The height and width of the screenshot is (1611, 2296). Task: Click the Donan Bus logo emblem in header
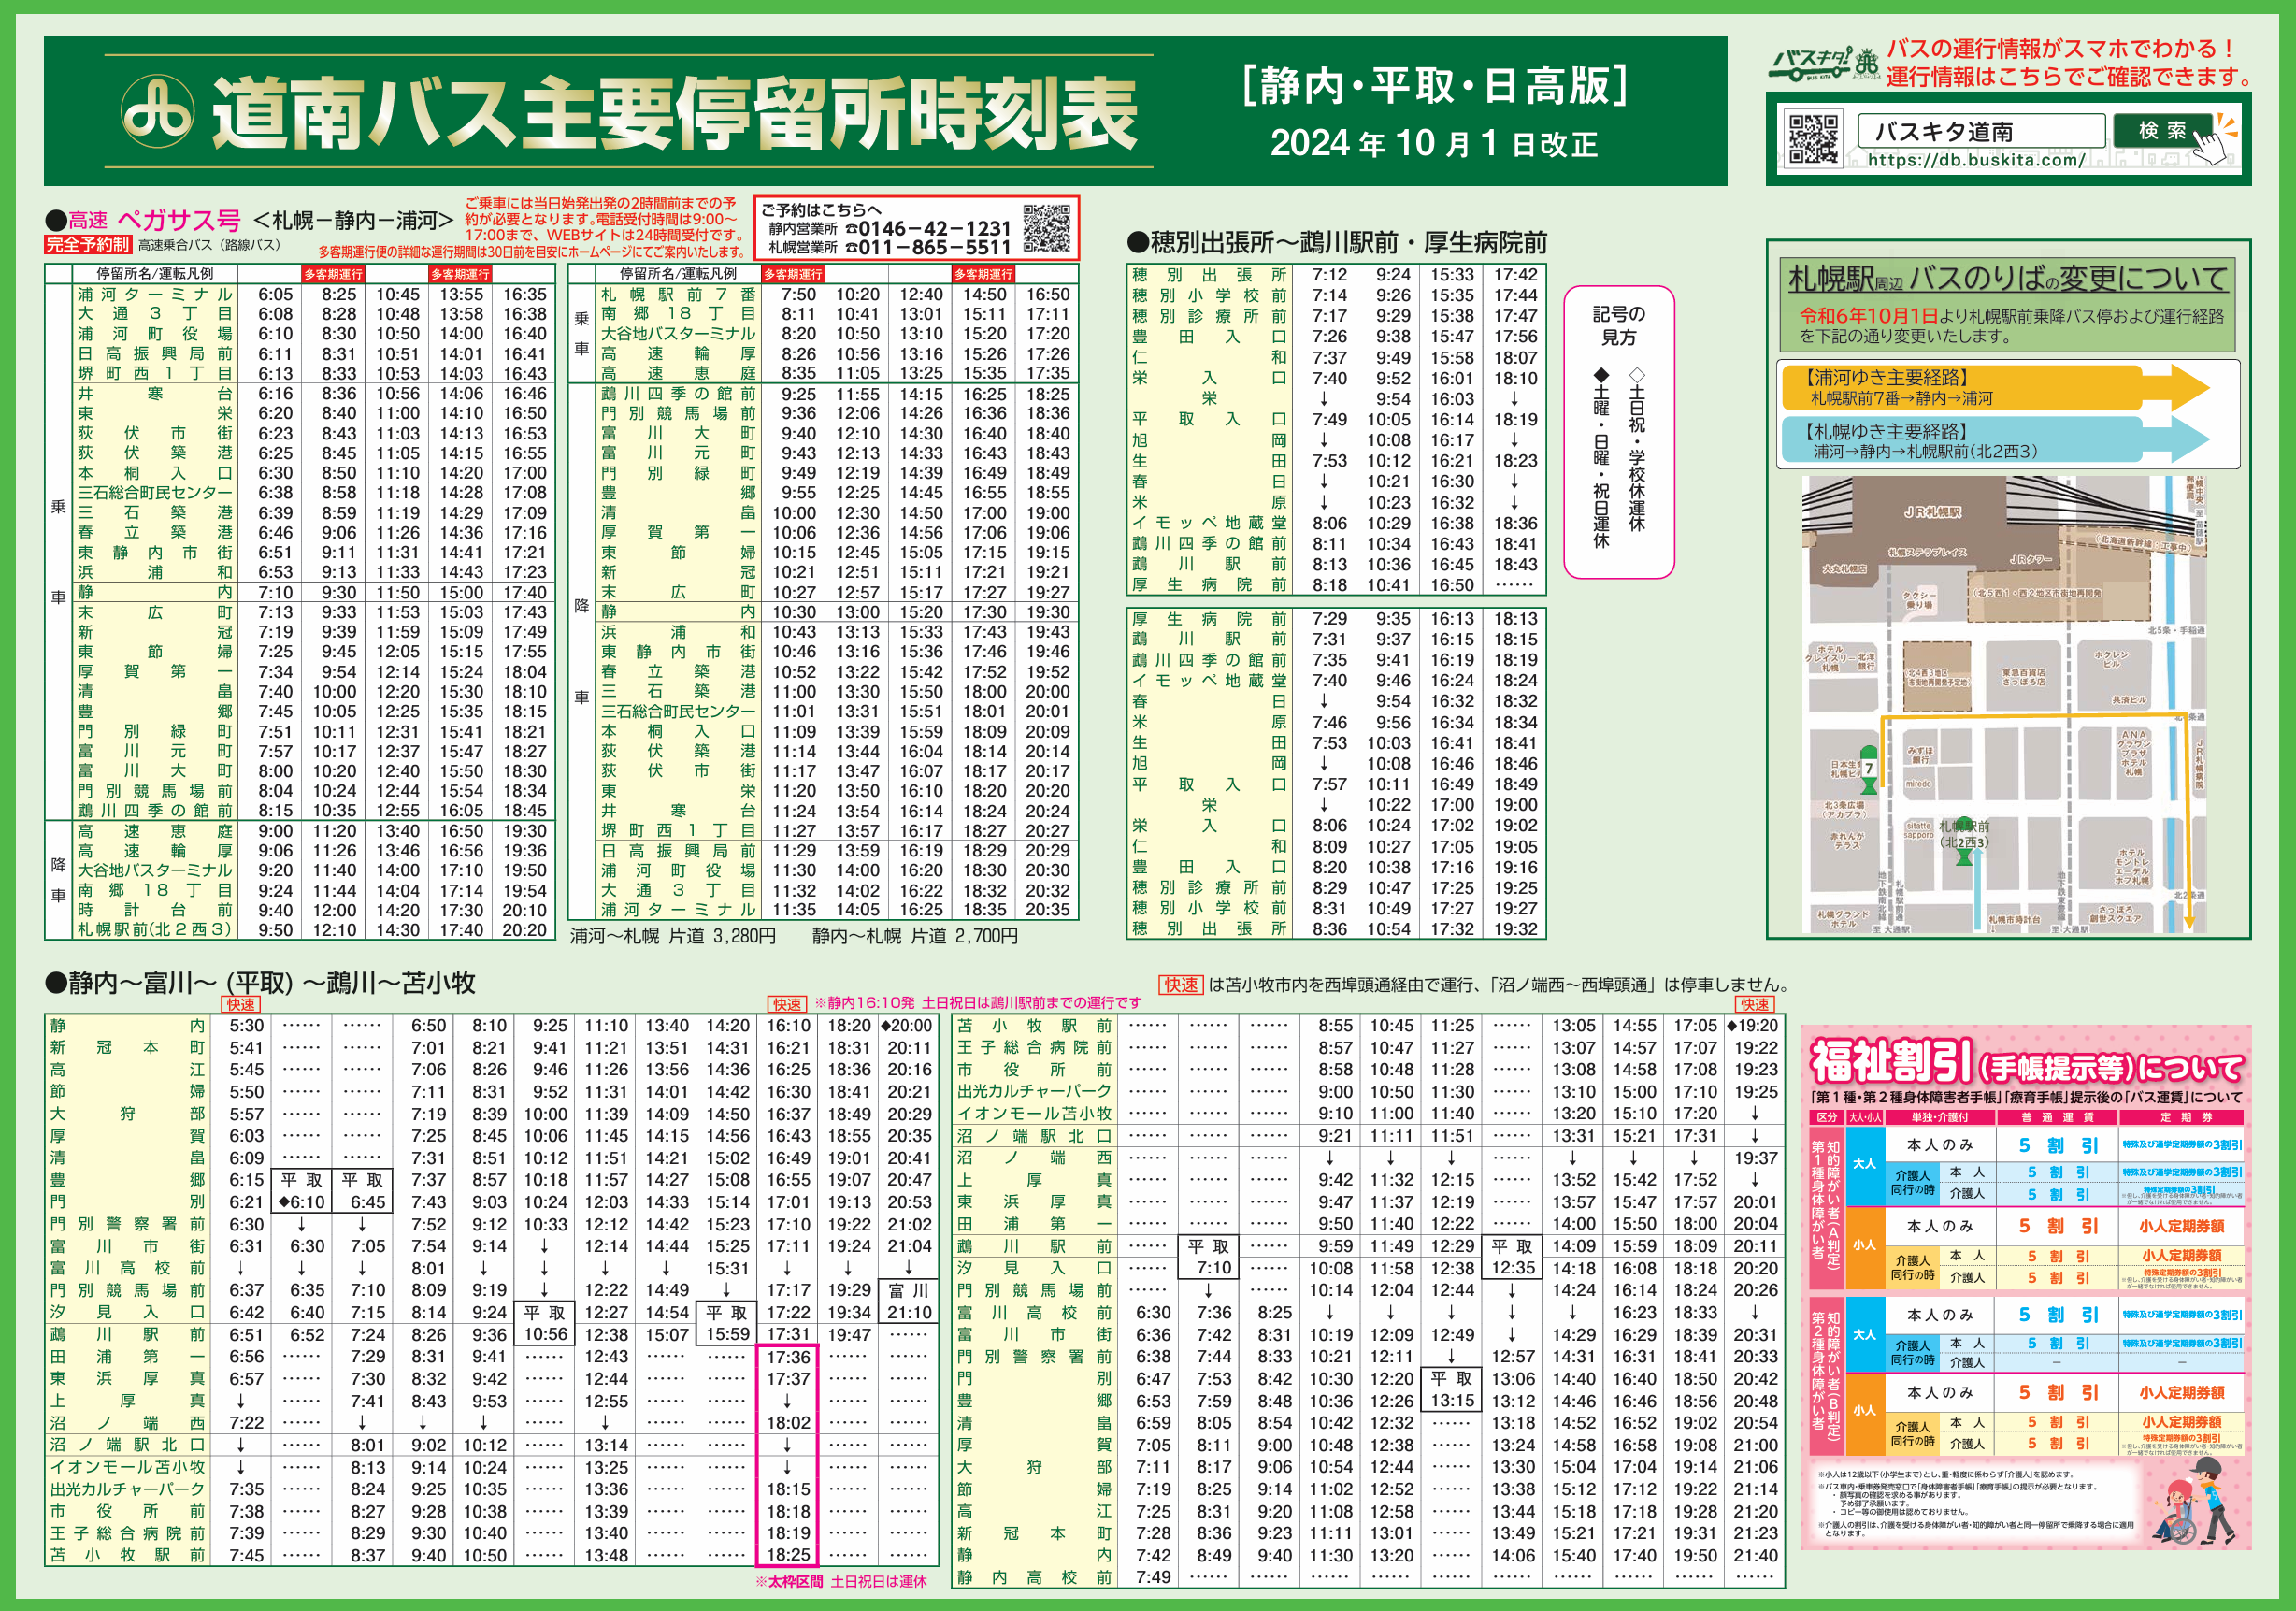pyautogui.click(x=157, y=110)
